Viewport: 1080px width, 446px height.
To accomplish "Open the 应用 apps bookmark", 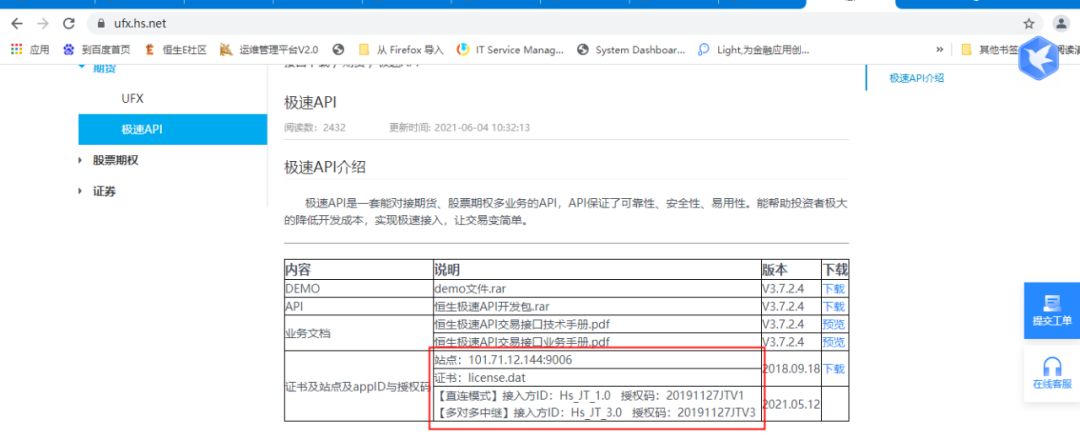I will coord(30,50).
